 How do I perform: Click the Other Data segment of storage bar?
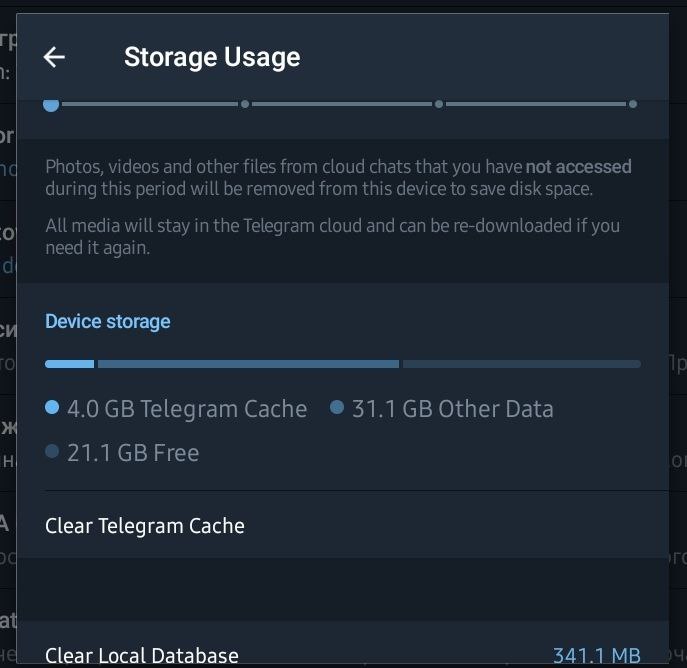pos(248,364)
